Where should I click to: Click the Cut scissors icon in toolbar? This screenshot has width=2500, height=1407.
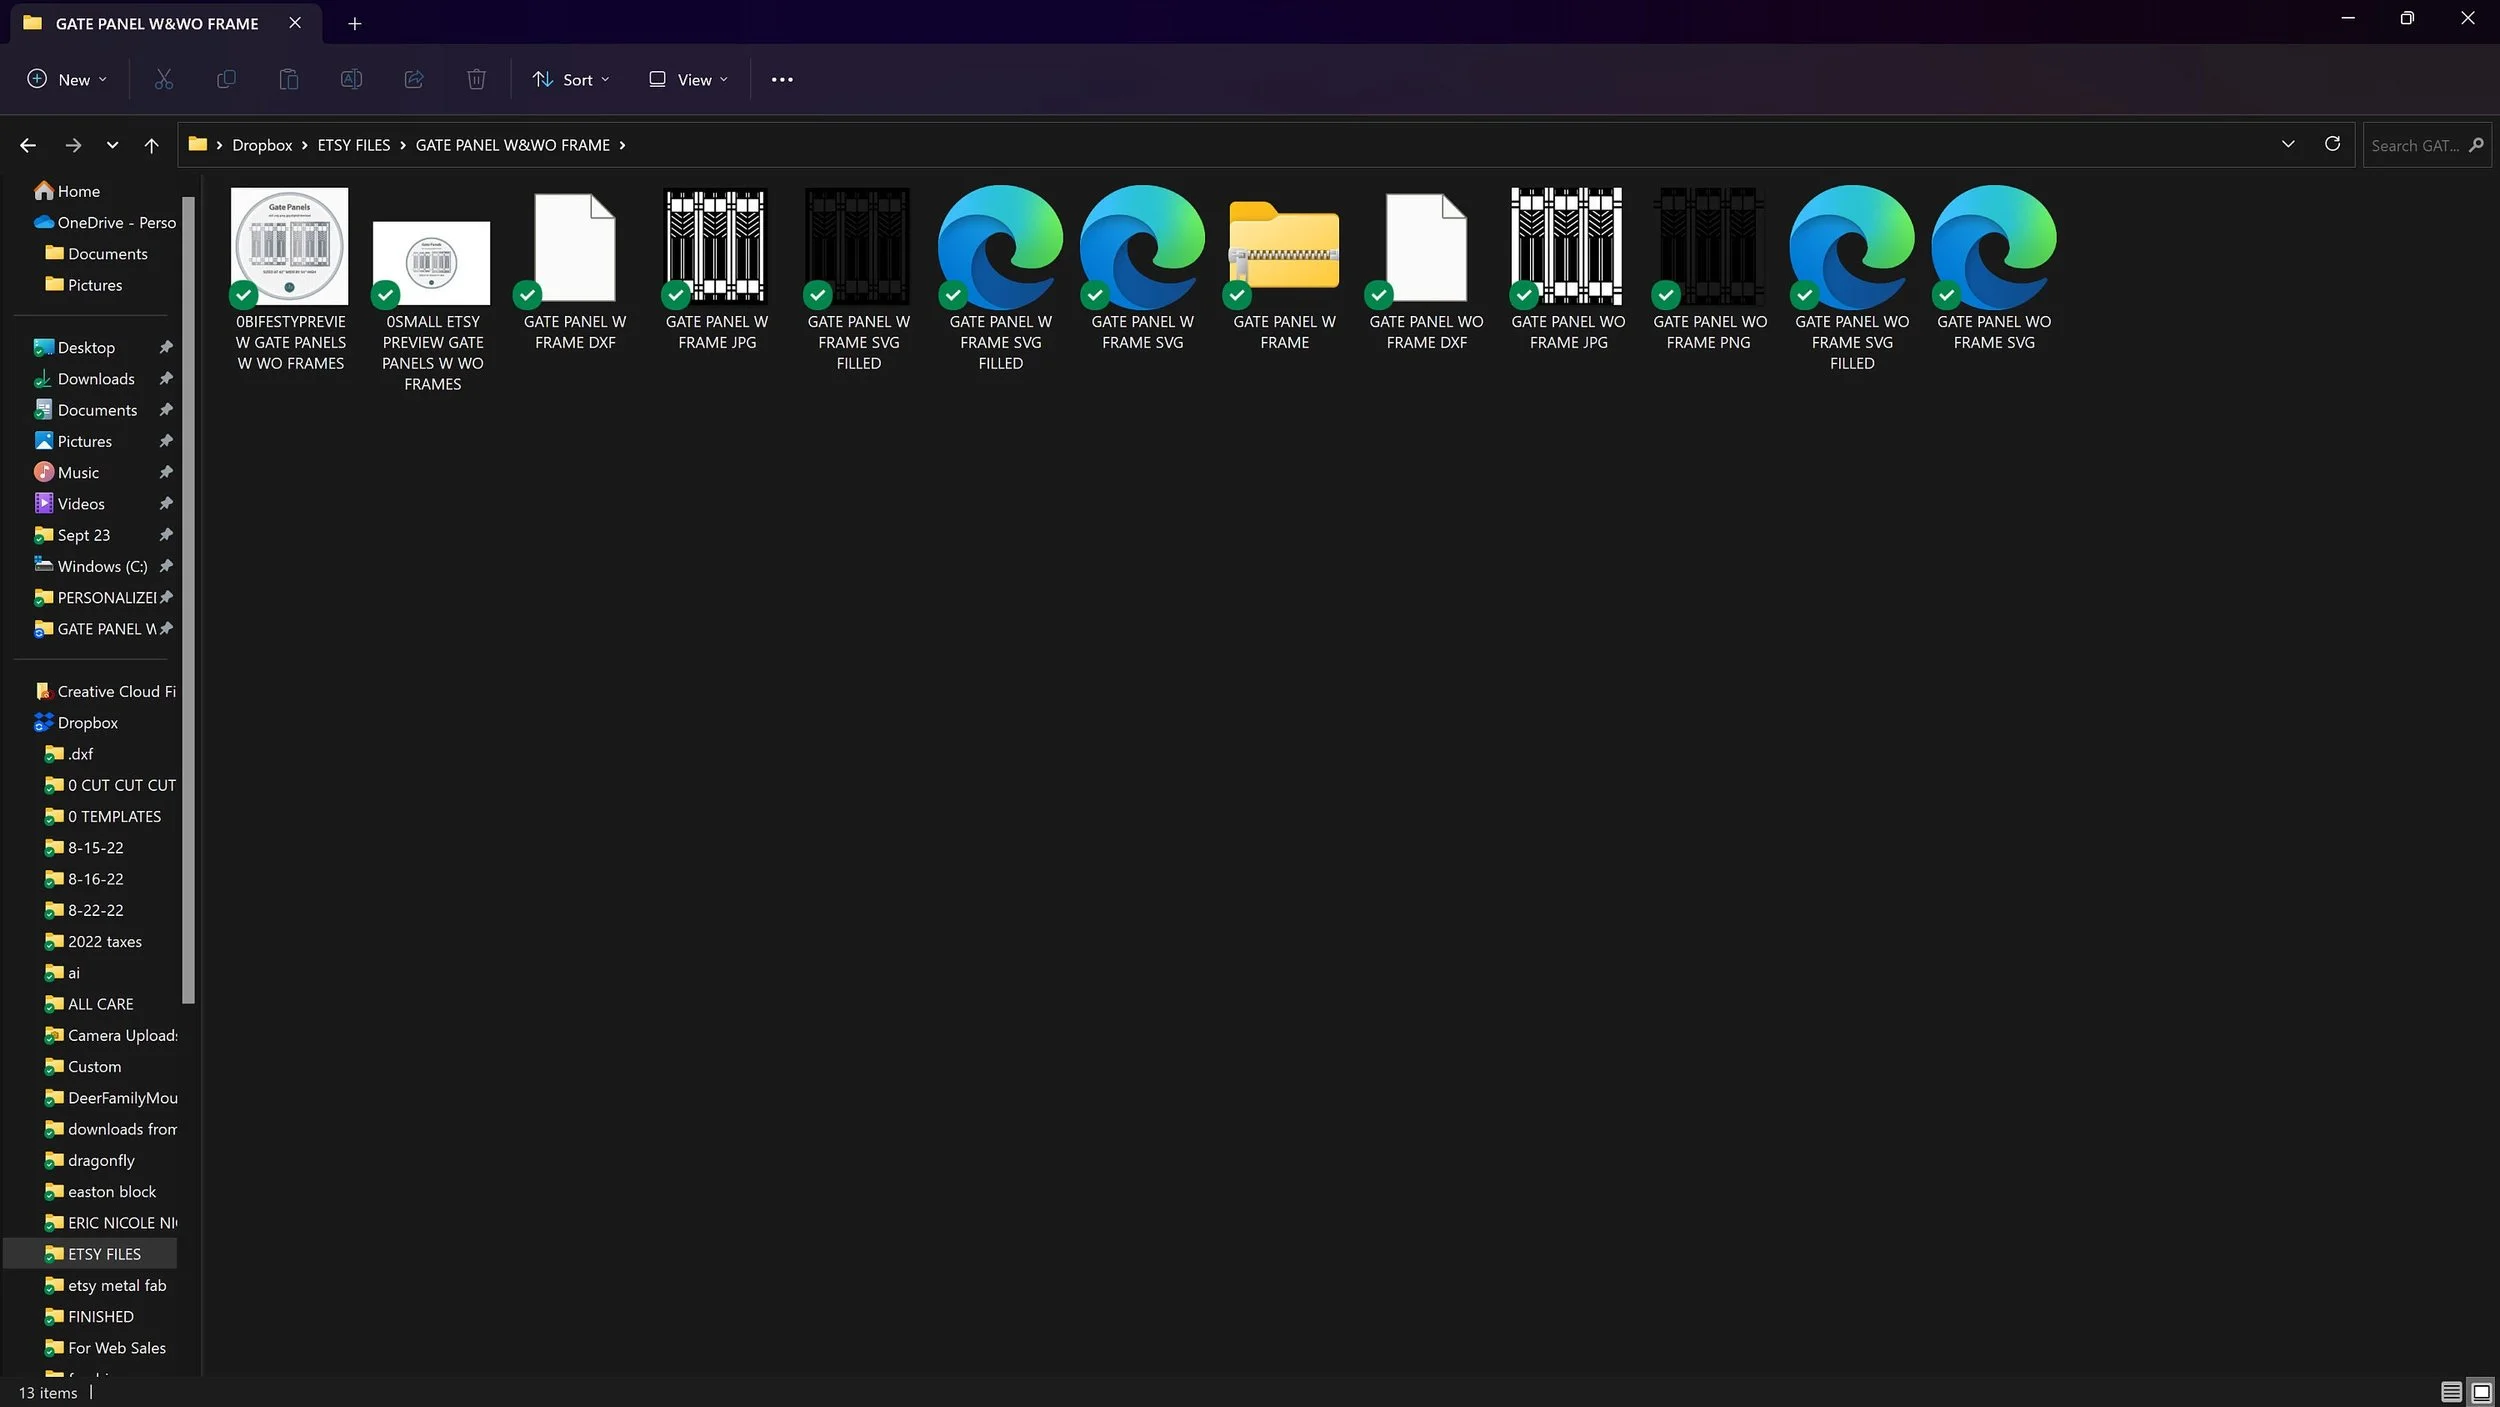[164, 79]
